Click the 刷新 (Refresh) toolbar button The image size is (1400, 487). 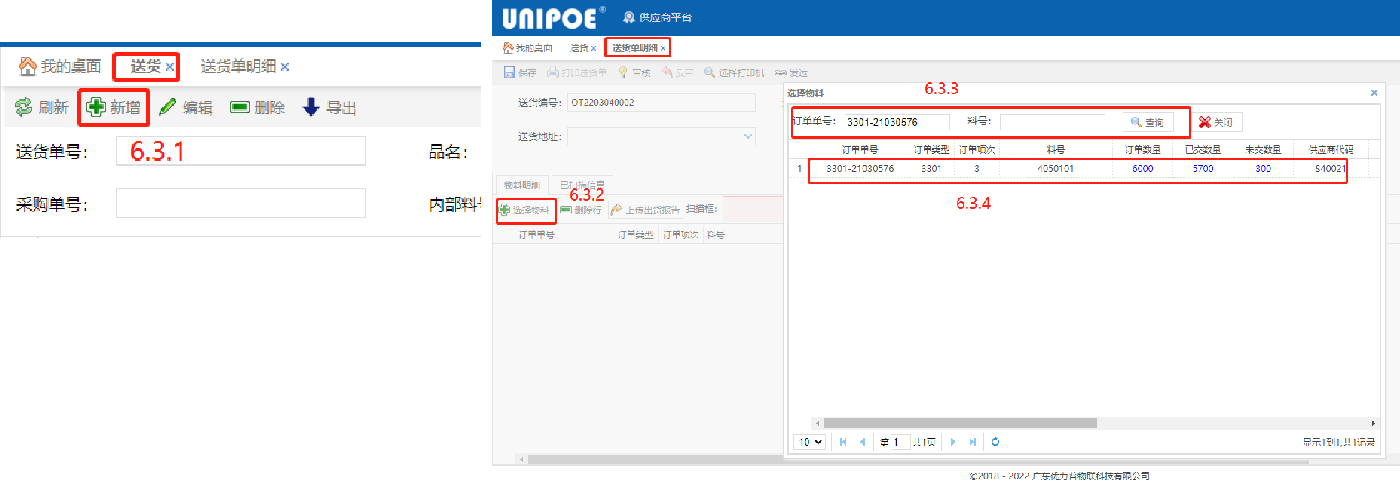[41, 108]
